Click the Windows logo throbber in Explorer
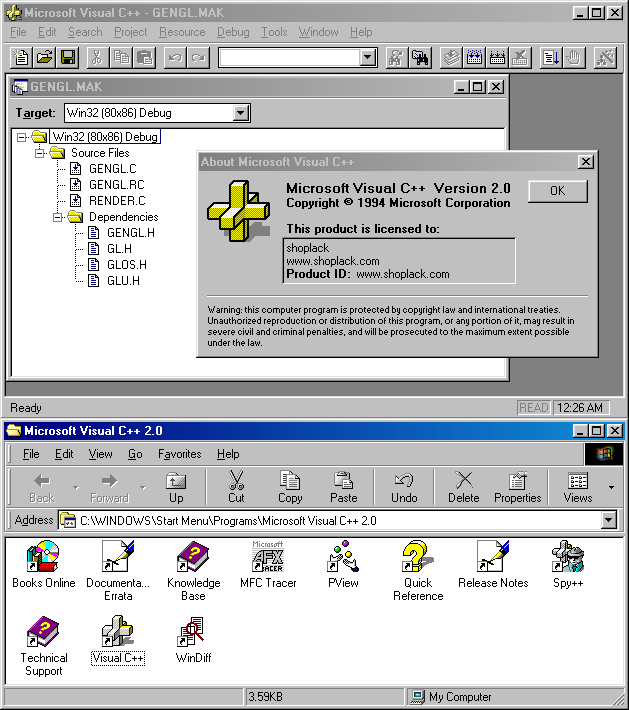The width and height of the screenshot is (629, 710). point(604,454)
